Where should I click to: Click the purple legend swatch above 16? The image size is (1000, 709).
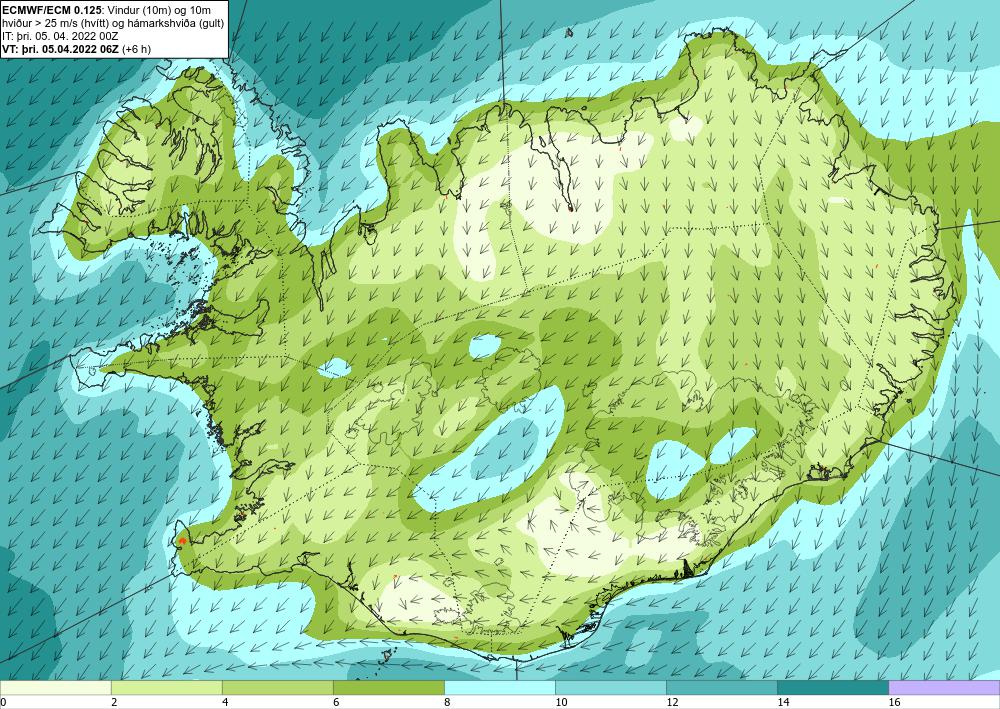945,688
